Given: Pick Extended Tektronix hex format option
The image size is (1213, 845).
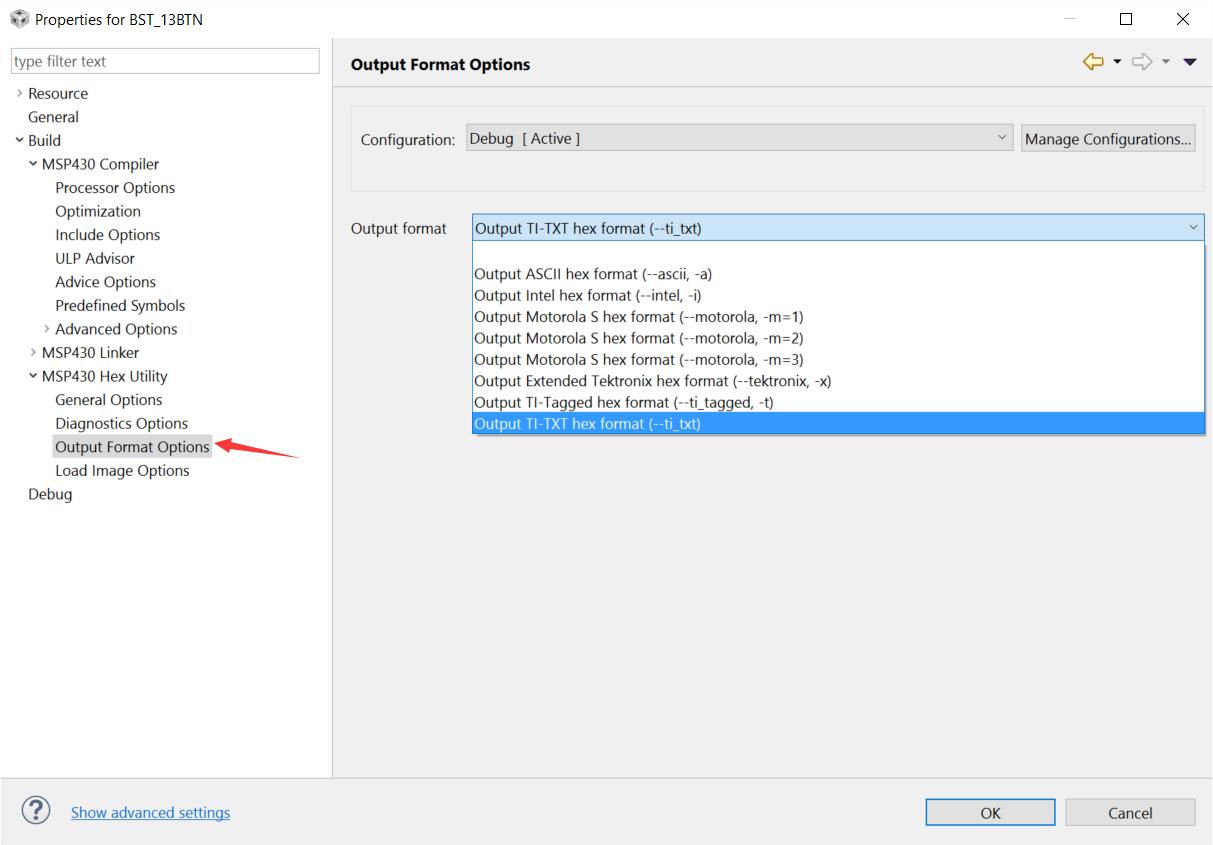Looking at the screenshot, I should 652,381.
